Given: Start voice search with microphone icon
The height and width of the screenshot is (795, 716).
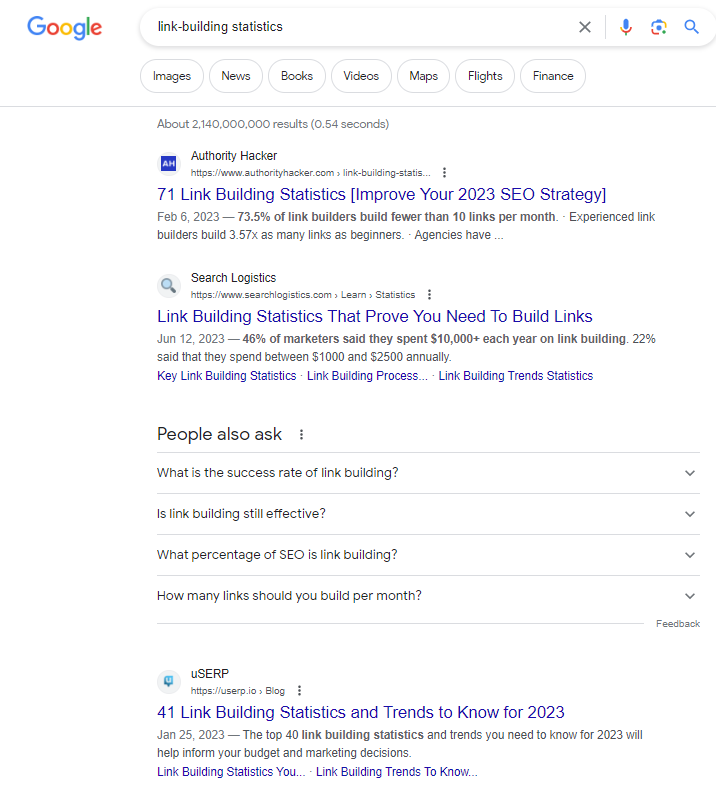Looking at the screenshot, I should (626, 27).
